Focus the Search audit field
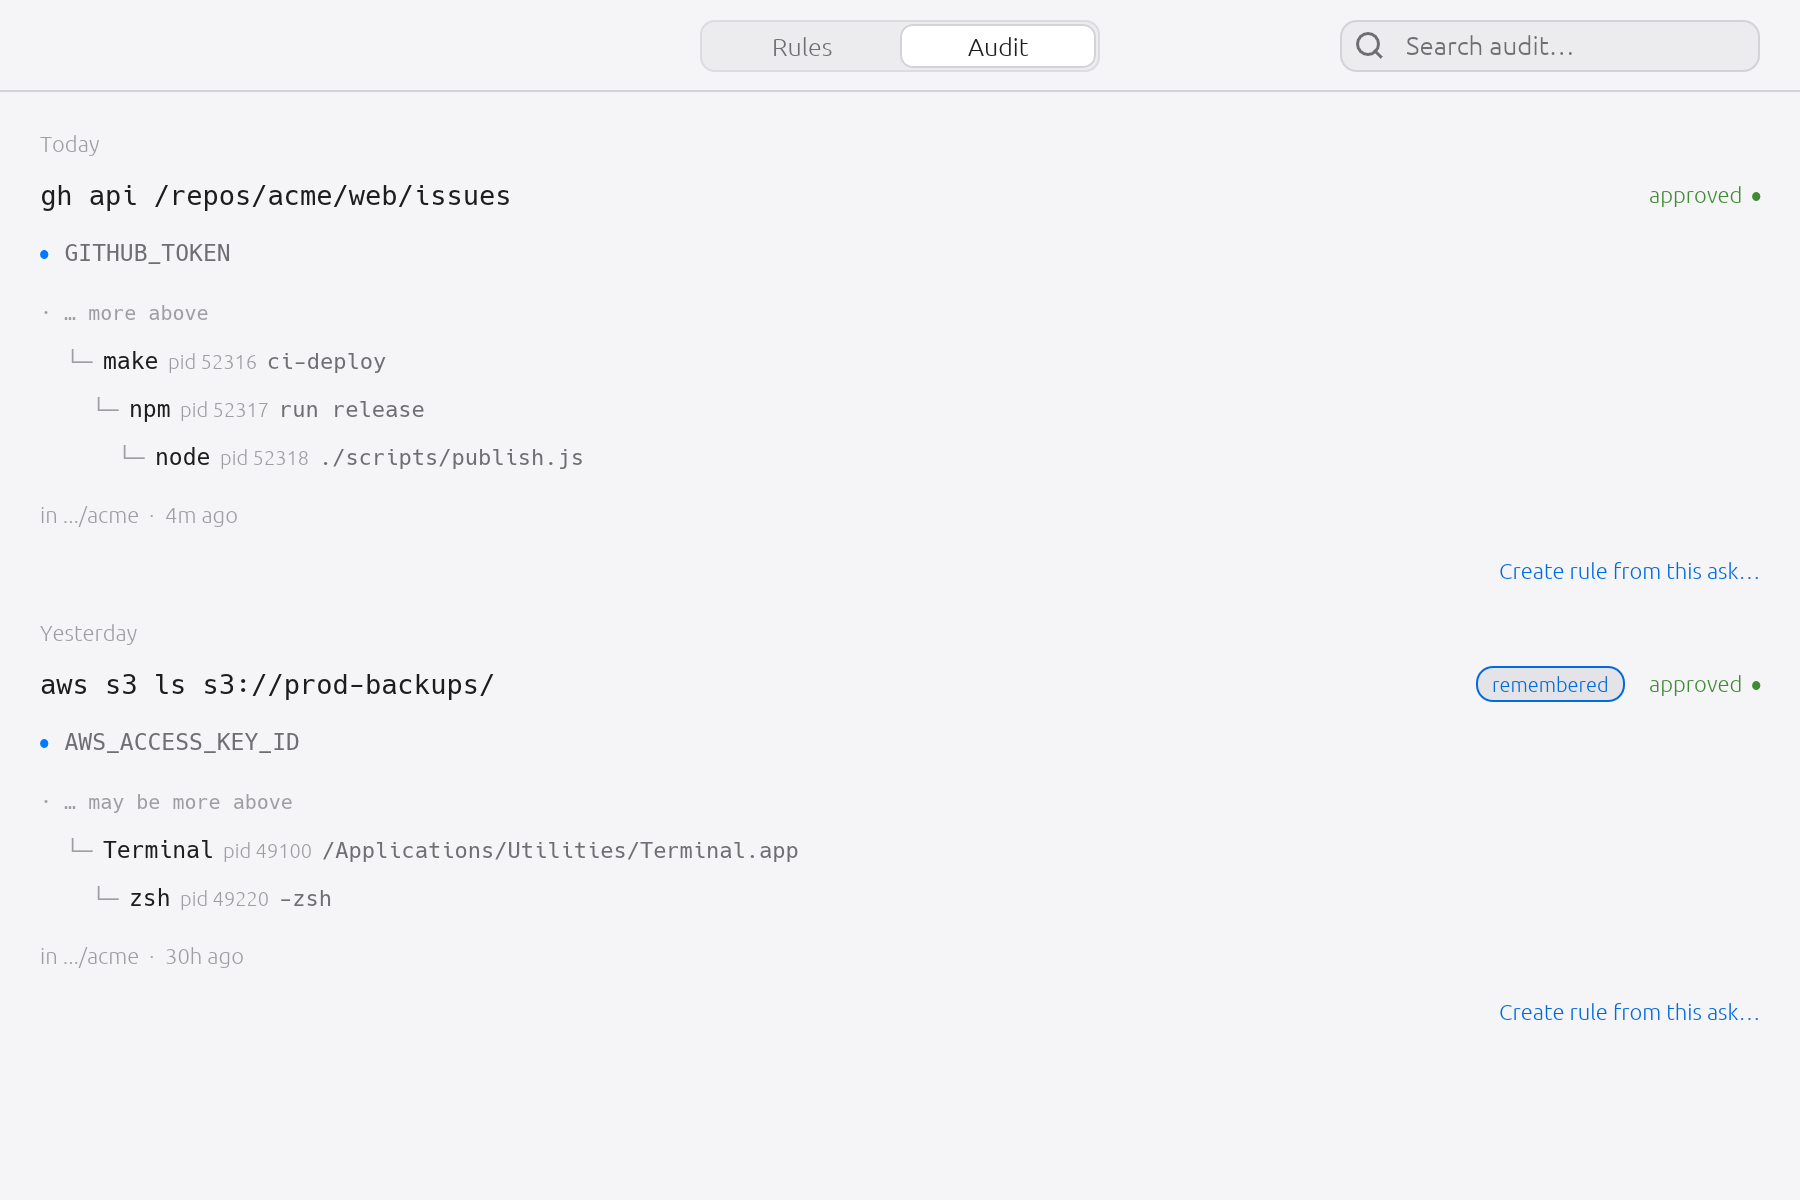1800x1200 pixels. 1550,46
